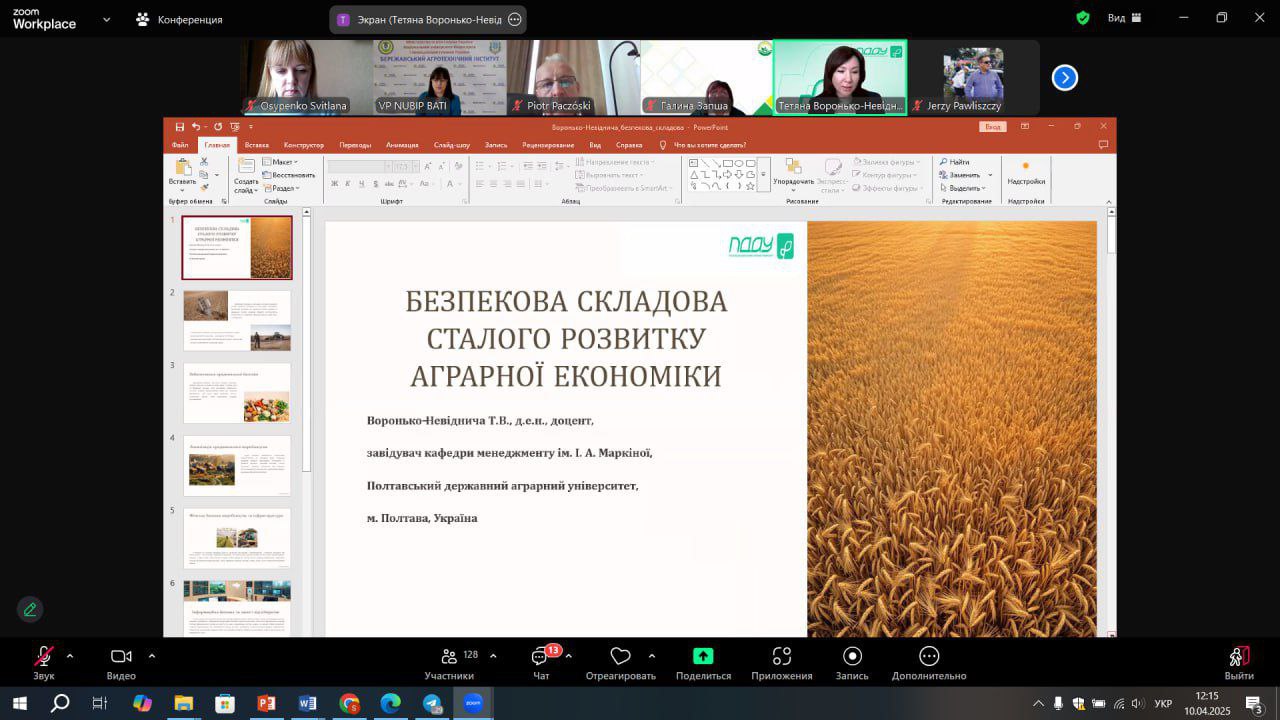1280x720 pixels.
Task: Expand audio options arrow next to Звук
Action: coord(70,656)
